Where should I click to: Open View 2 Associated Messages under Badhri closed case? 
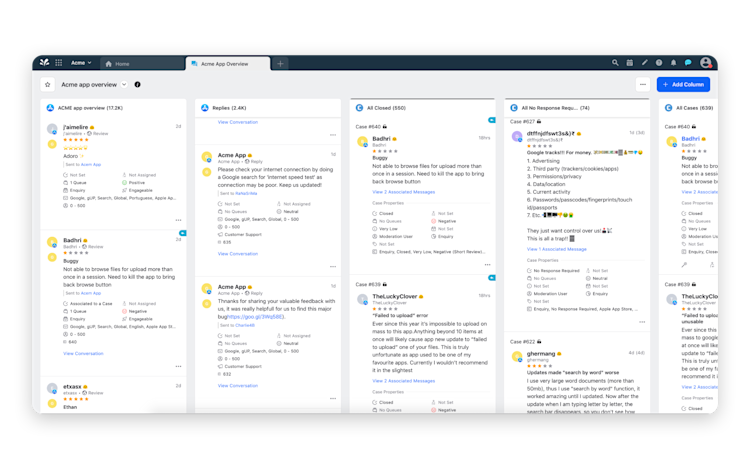404,192
